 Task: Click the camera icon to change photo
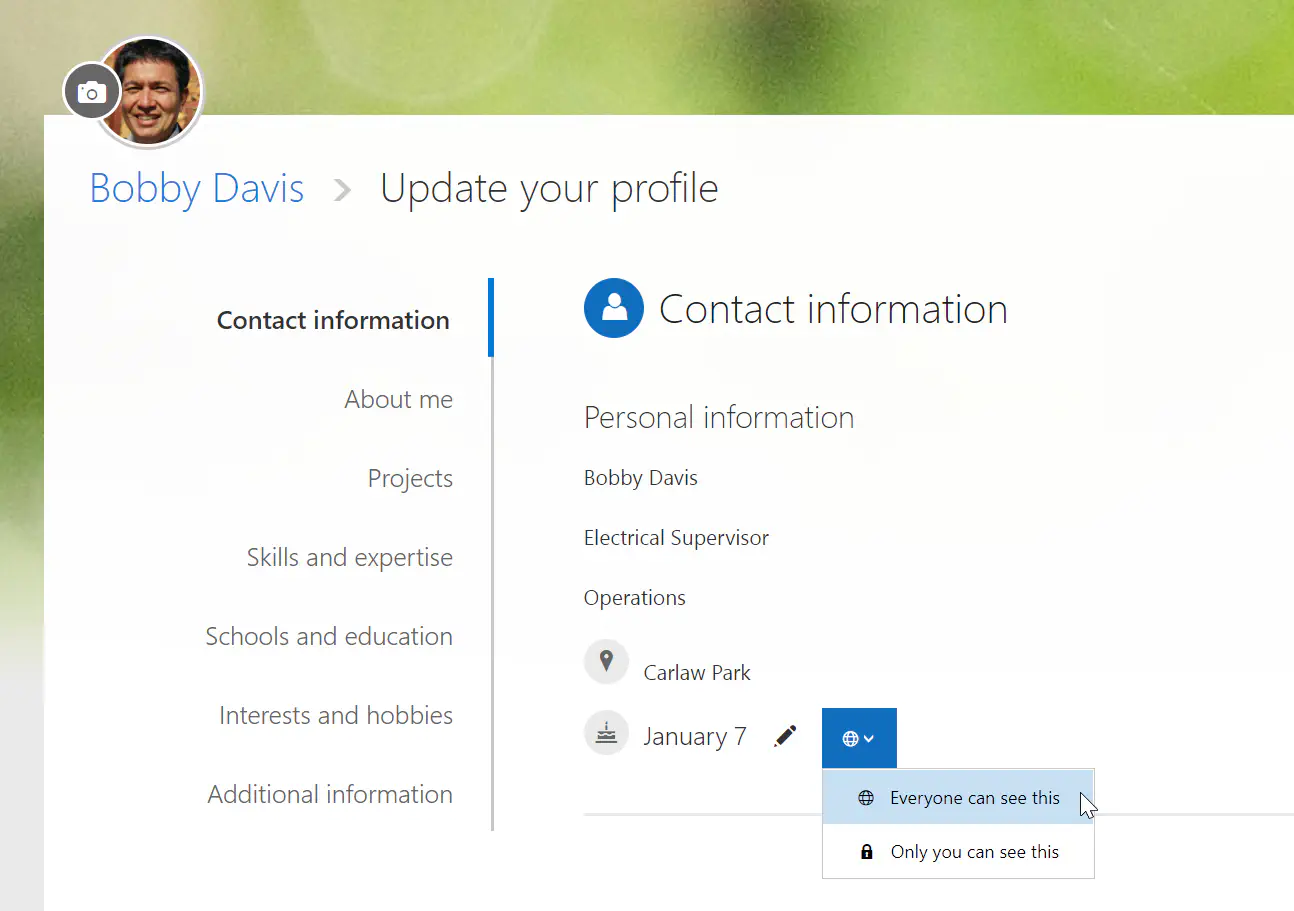[92, 93]
